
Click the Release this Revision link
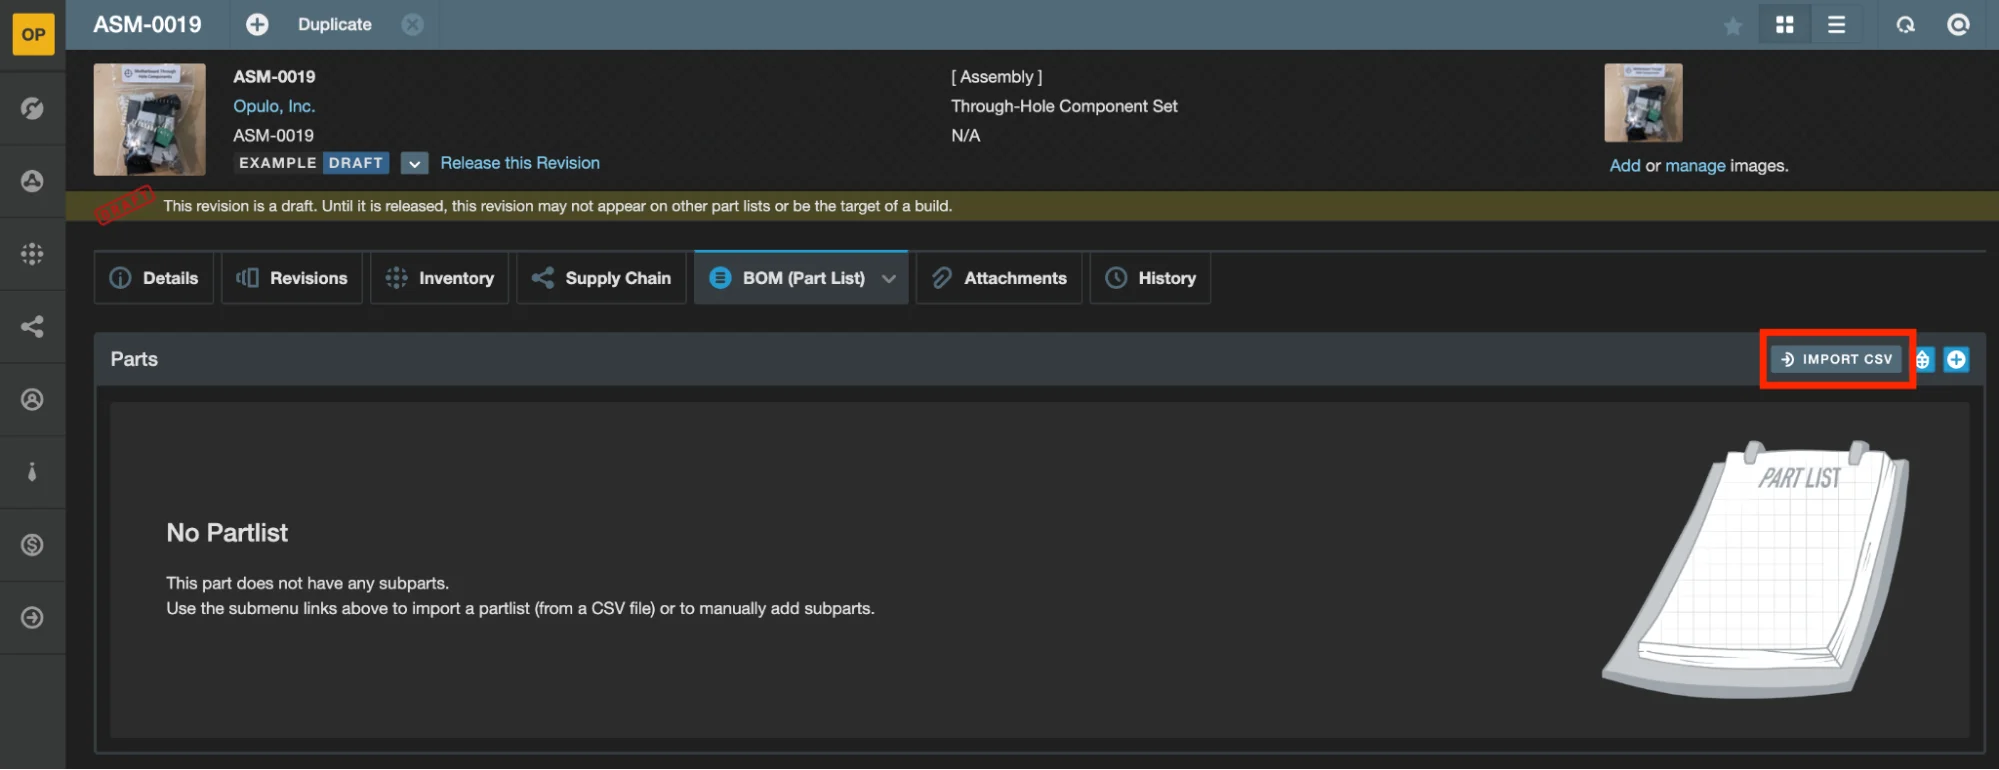click(520, 163)
